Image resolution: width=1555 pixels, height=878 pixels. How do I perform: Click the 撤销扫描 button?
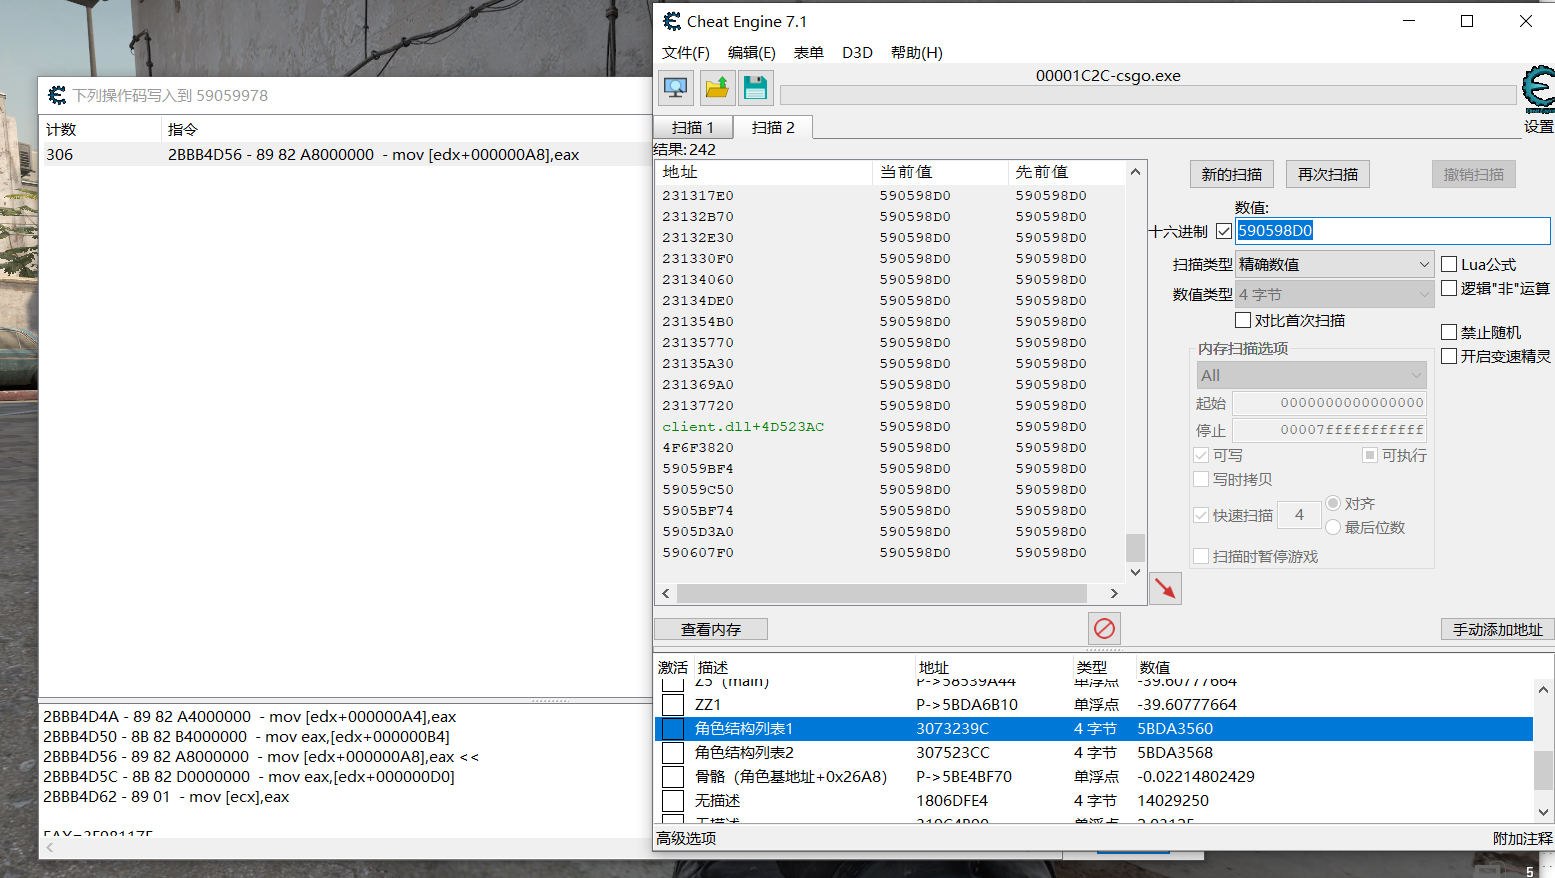pos(1473,174)
